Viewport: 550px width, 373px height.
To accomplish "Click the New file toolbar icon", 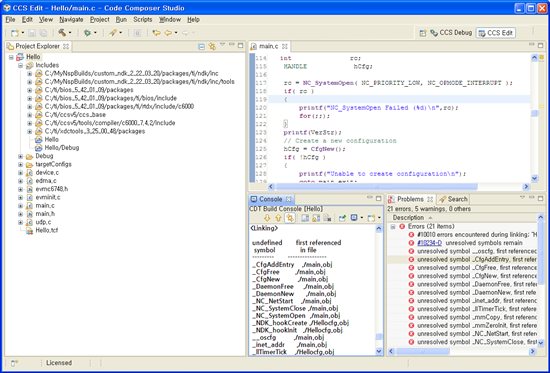I will coord(14,33).
